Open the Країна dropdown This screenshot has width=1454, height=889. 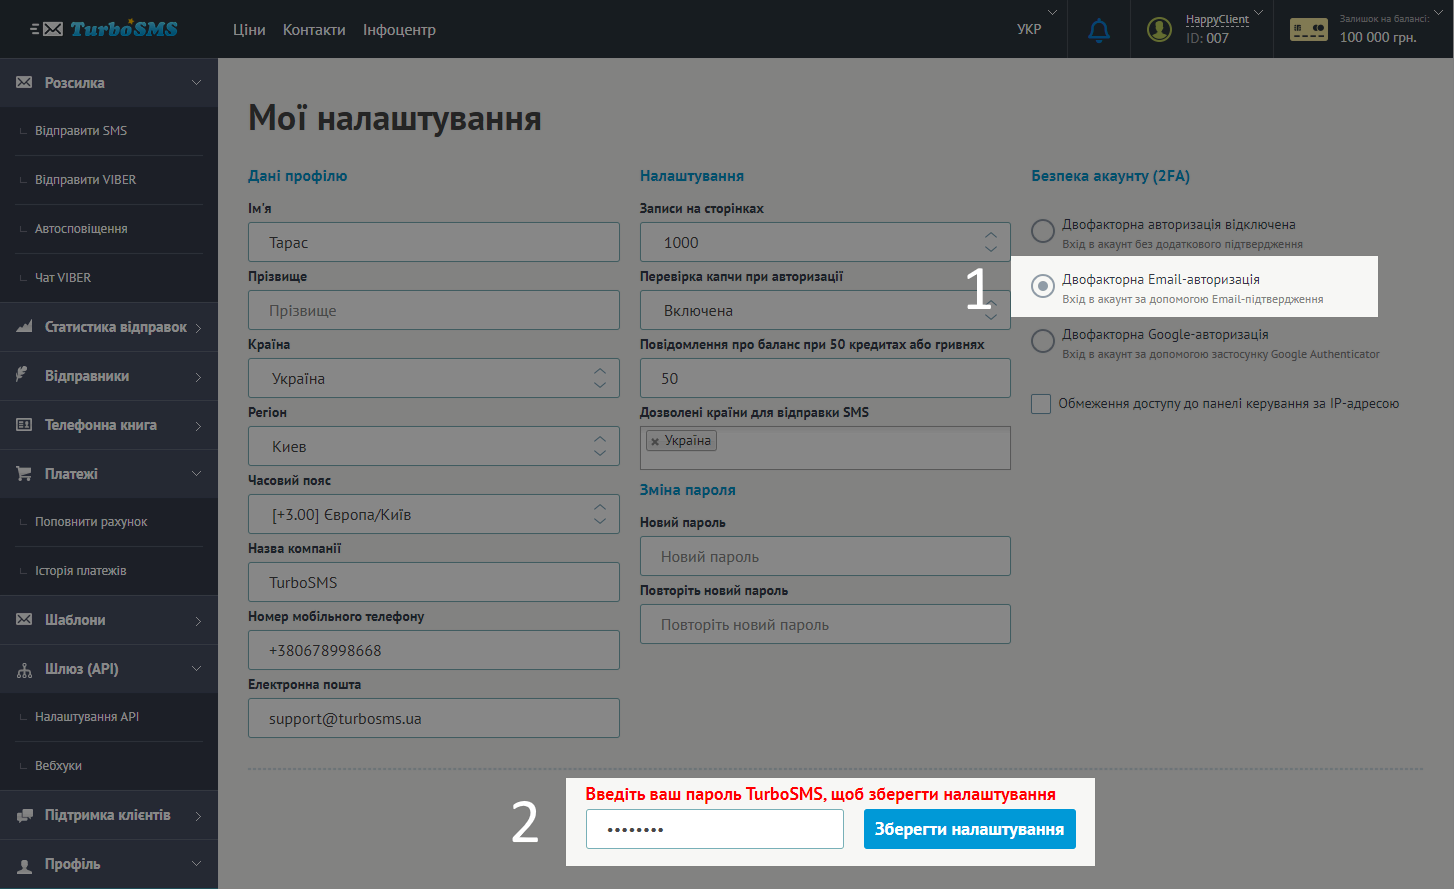coord(434,378)
